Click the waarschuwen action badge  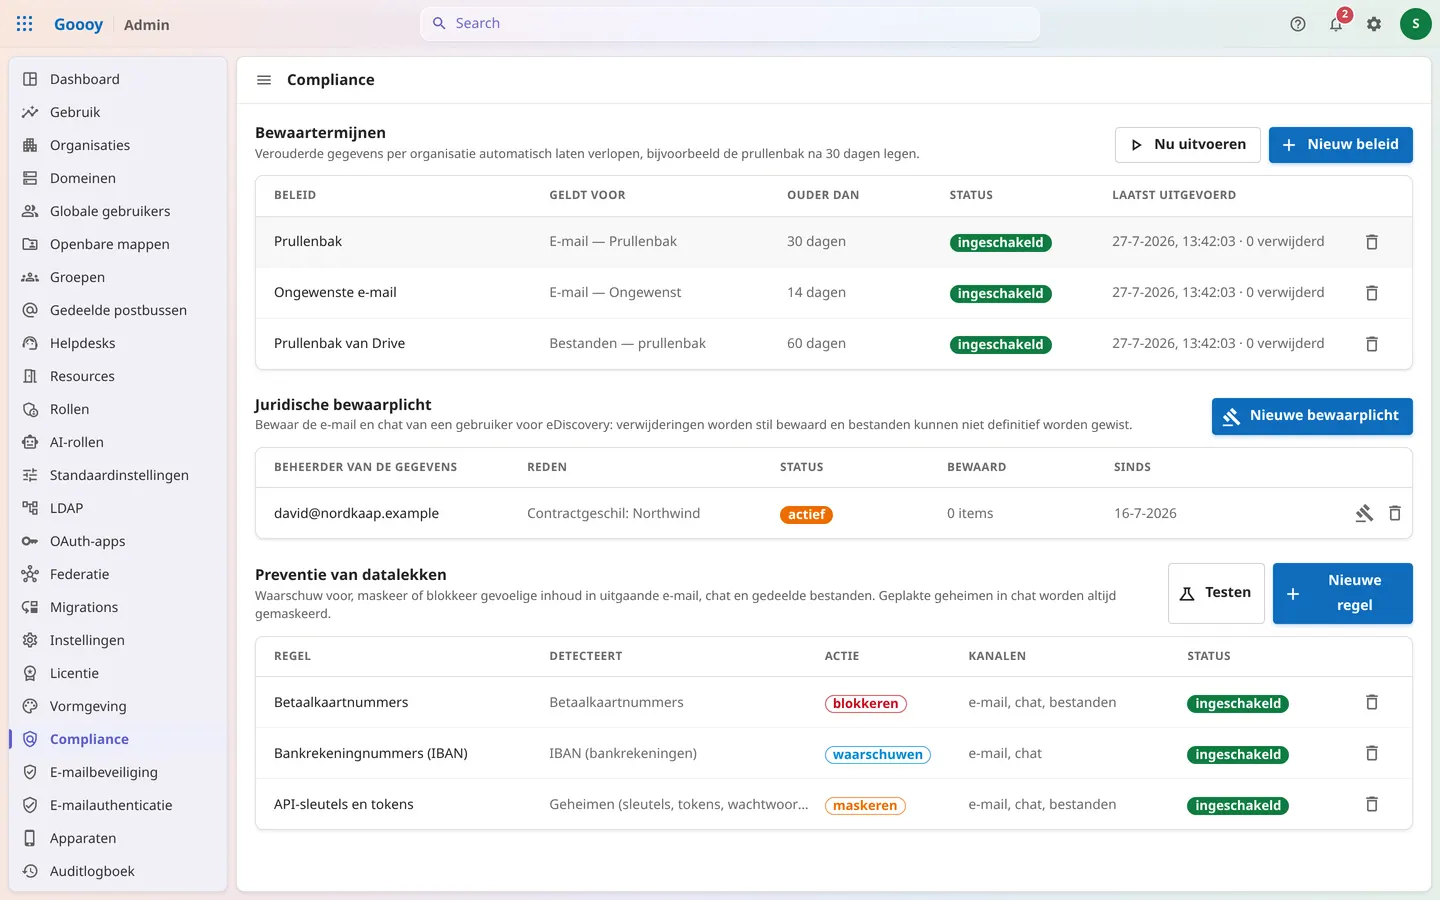point(878,755)
